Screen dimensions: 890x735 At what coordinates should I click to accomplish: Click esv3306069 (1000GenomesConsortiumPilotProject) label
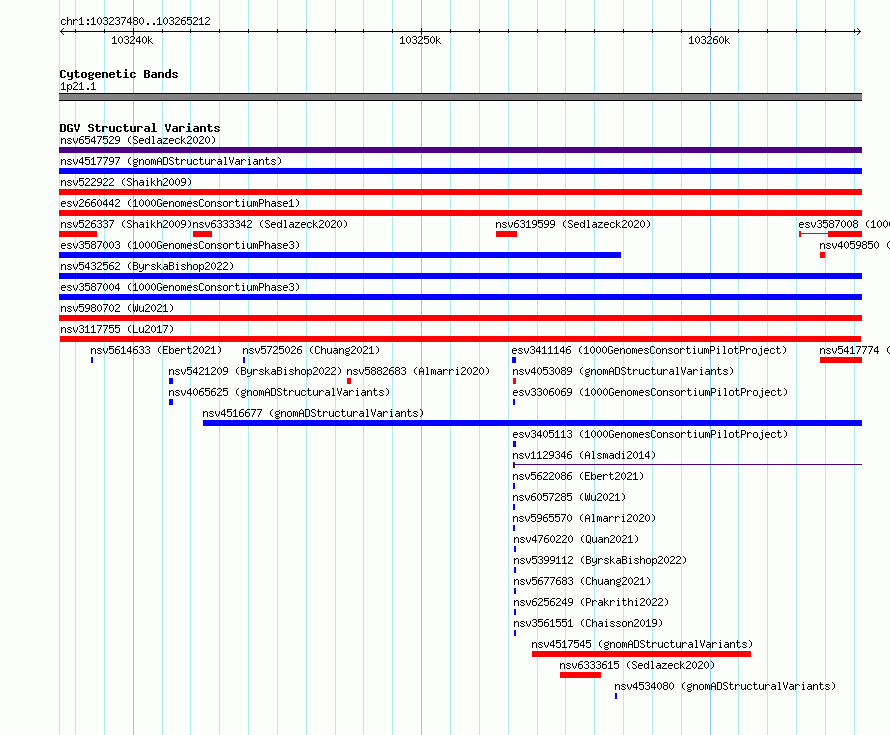tap(650, 392)
